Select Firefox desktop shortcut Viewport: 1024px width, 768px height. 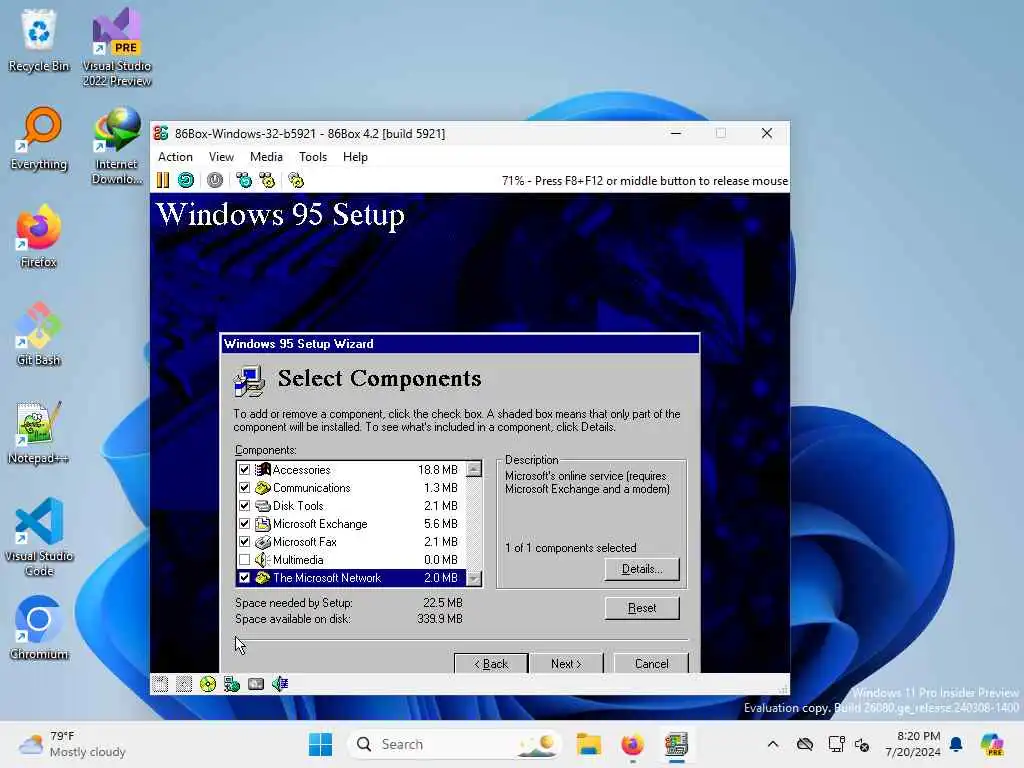pyautogui.click(x=39, y=236)
